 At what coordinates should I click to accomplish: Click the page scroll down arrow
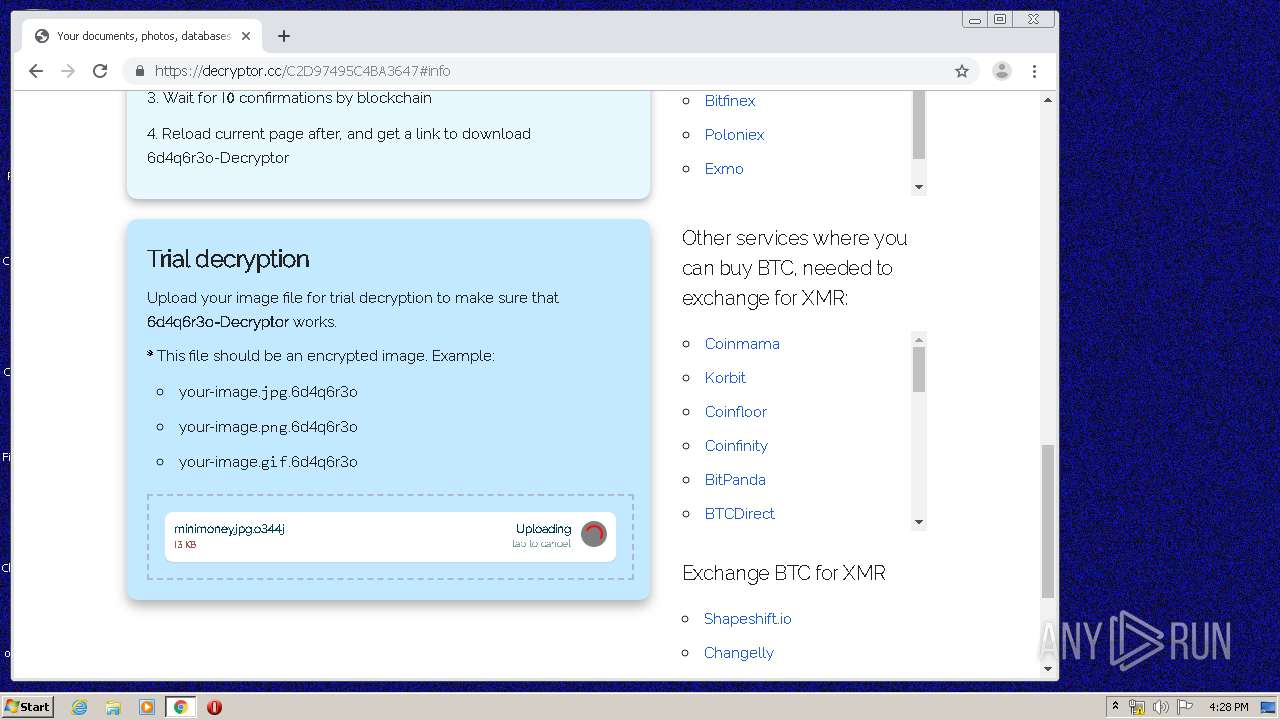(1048, 669)
